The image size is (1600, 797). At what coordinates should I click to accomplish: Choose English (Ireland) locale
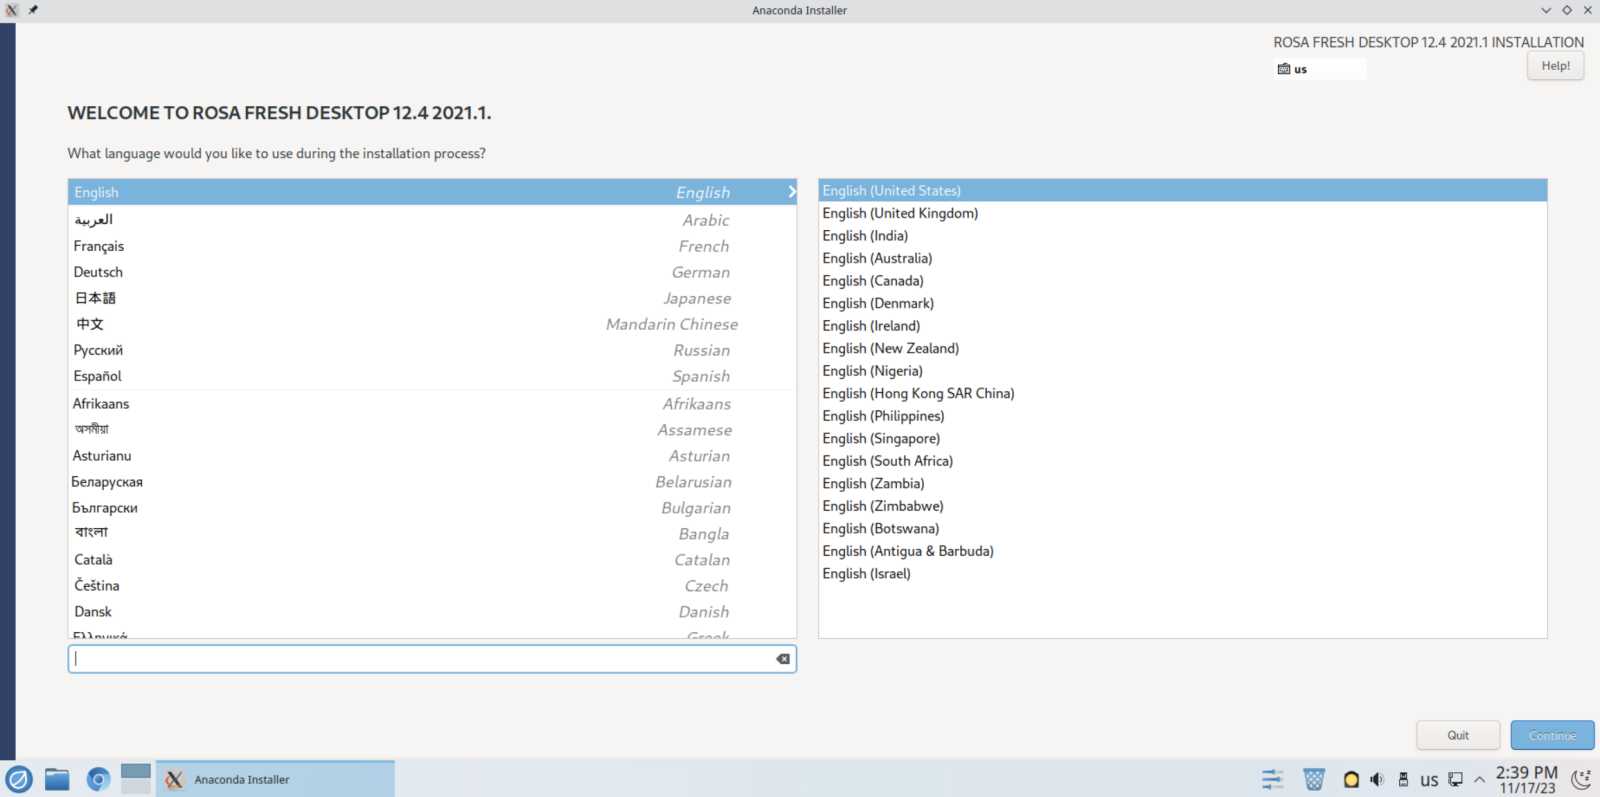[1182, 326]
